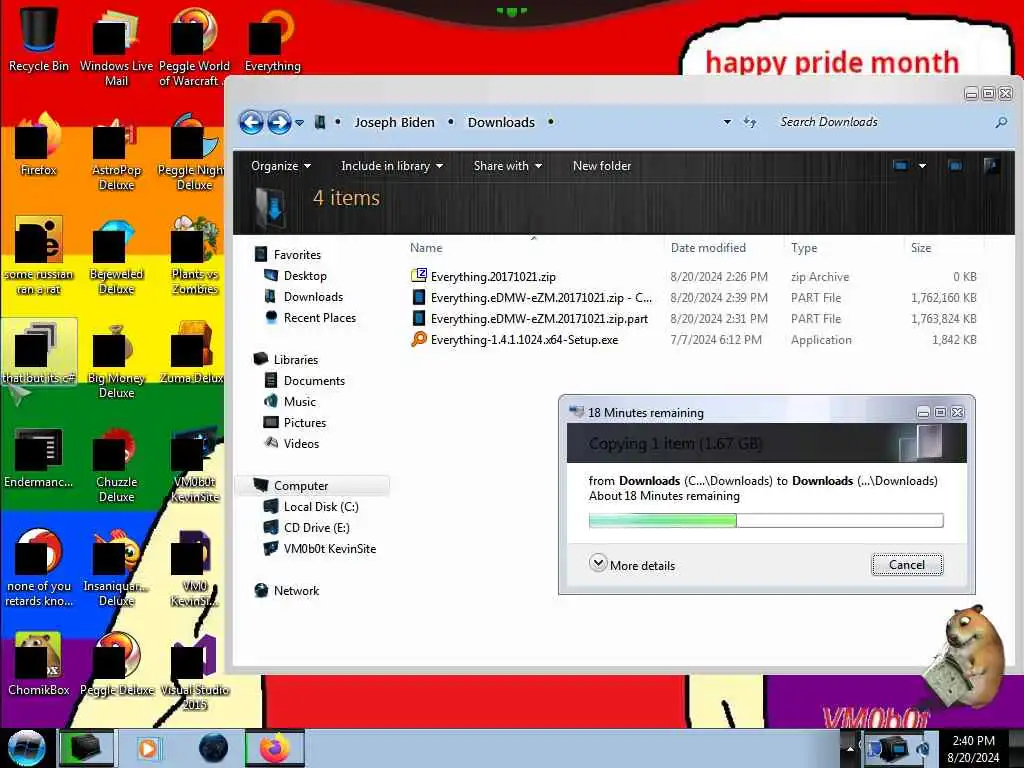The height and width of the screenshot is (768, 1024).
Task: Select ChomikBox desktop icon
Action: coord(39,664)
